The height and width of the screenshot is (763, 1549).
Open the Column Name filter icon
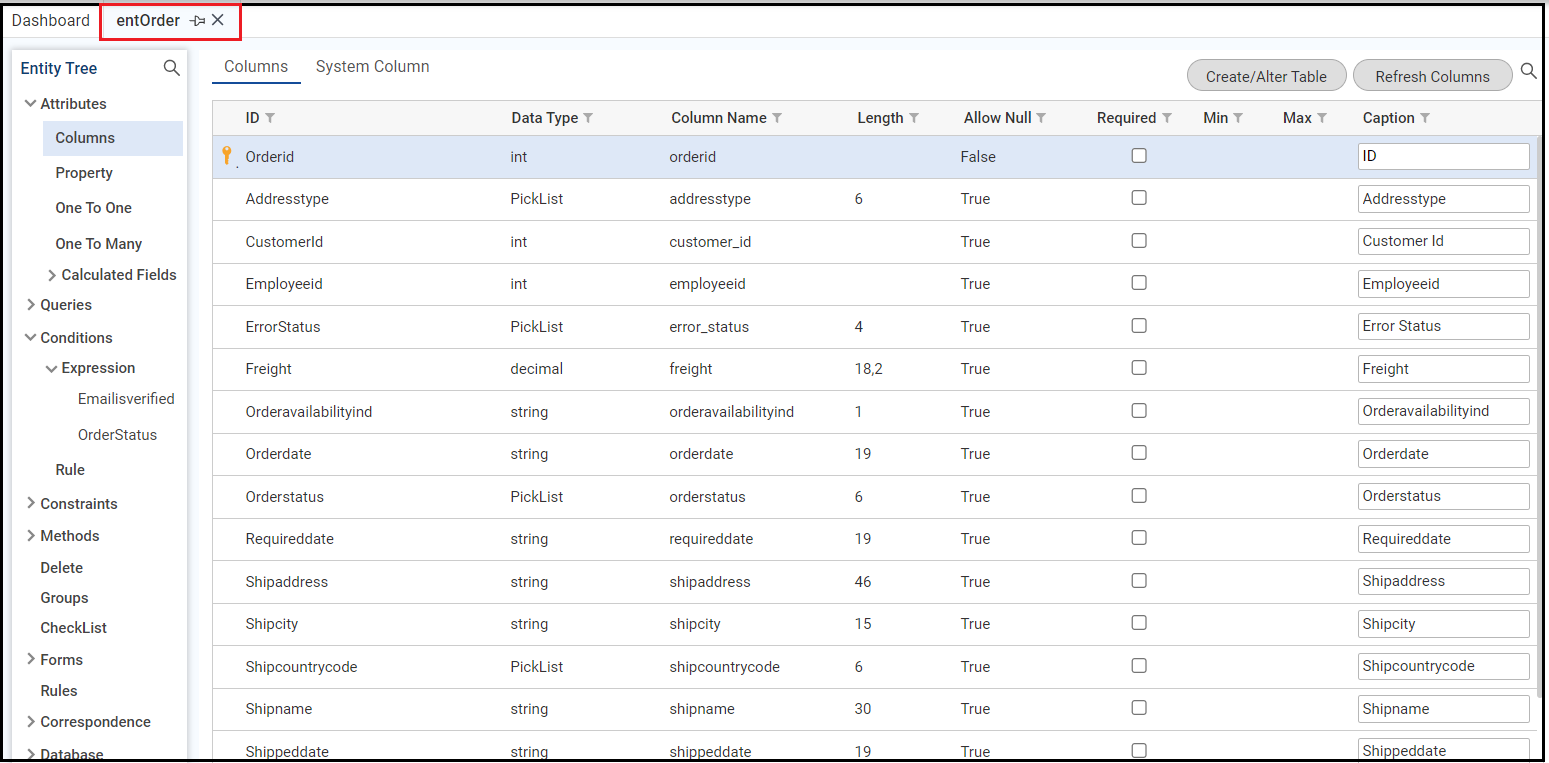pos(777,118)
